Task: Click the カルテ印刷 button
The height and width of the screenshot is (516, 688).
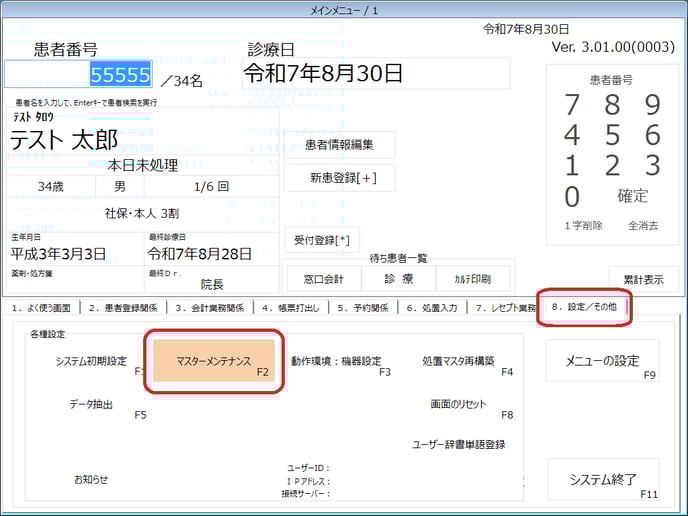Action: click(x=474, y=279)
